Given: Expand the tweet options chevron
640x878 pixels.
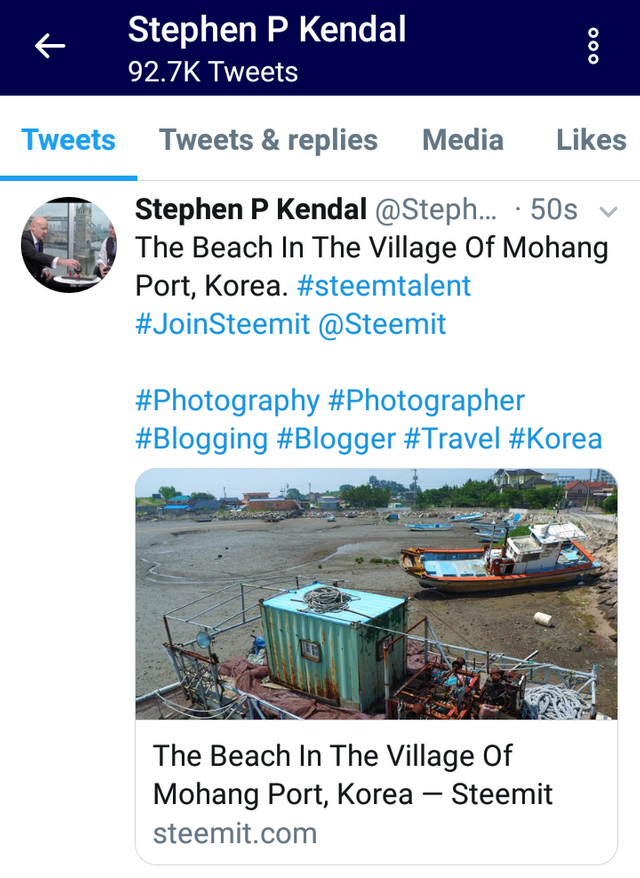Looking at the screenshot, I should [x=607, y=211].
